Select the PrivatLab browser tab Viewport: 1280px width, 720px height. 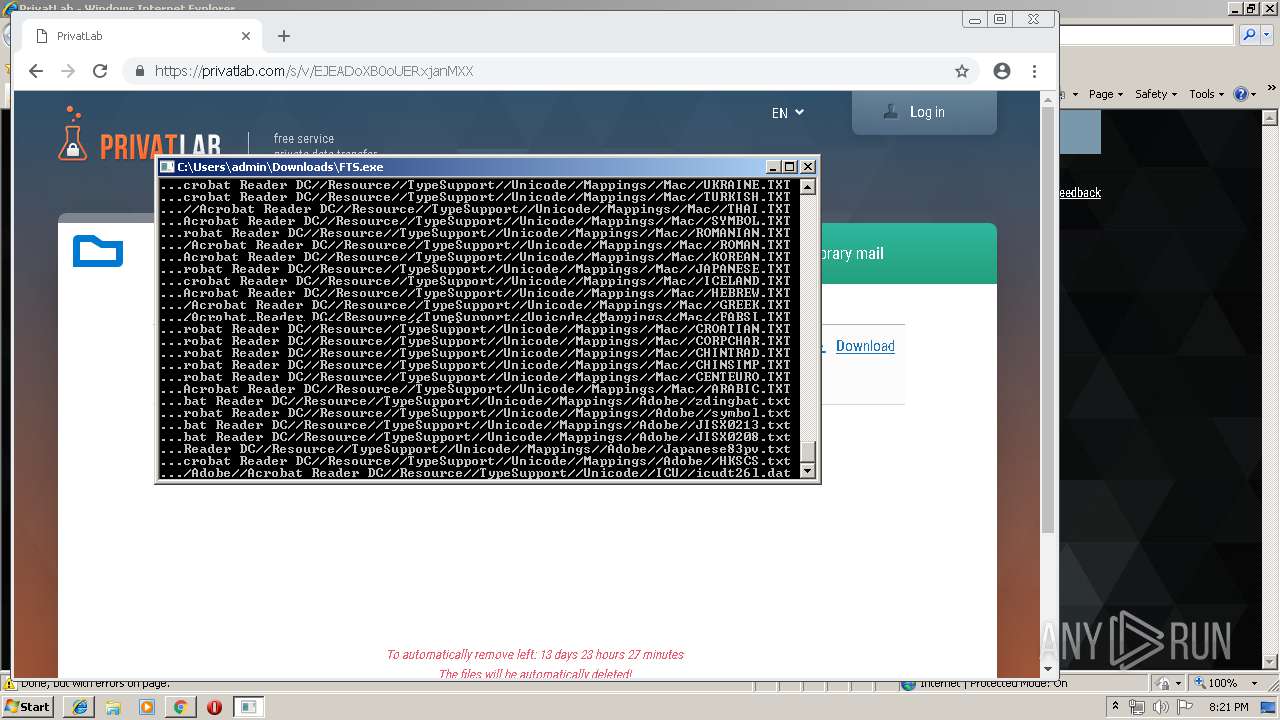140,36
